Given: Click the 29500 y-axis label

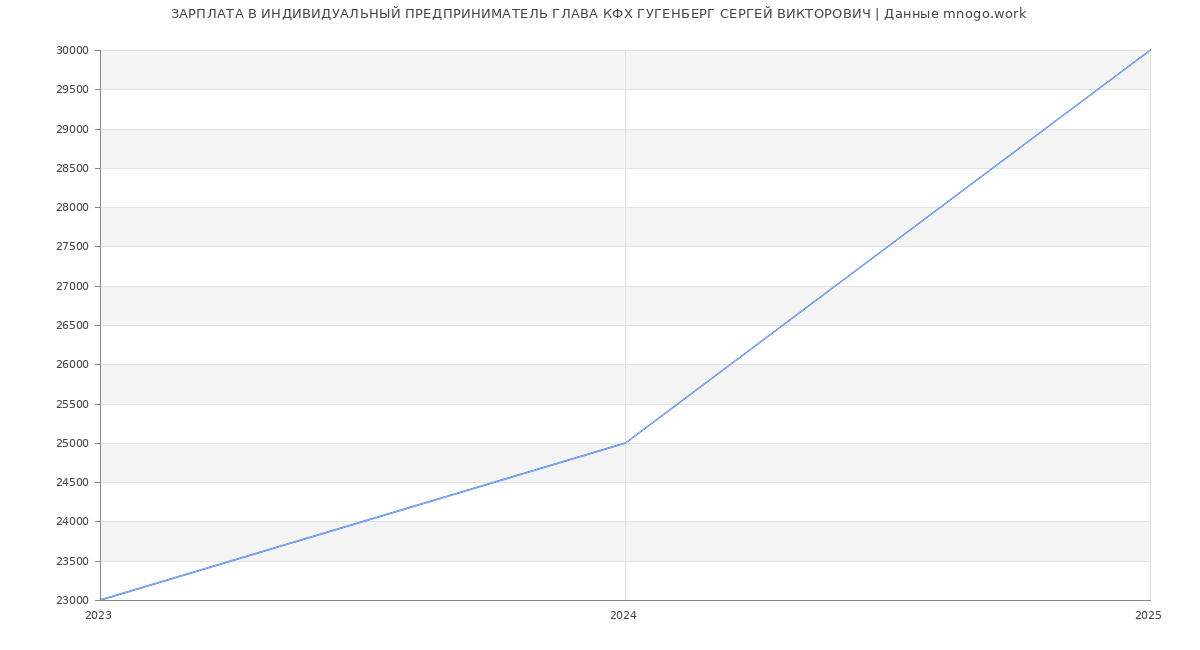Looking at the screenshot, I should click(72, 90).
